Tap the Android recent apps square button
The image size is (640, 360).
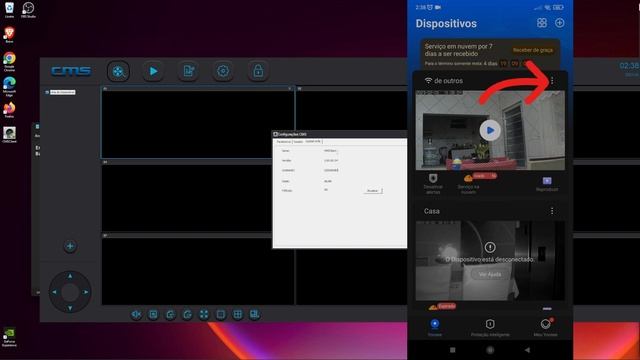click(452, 350)
